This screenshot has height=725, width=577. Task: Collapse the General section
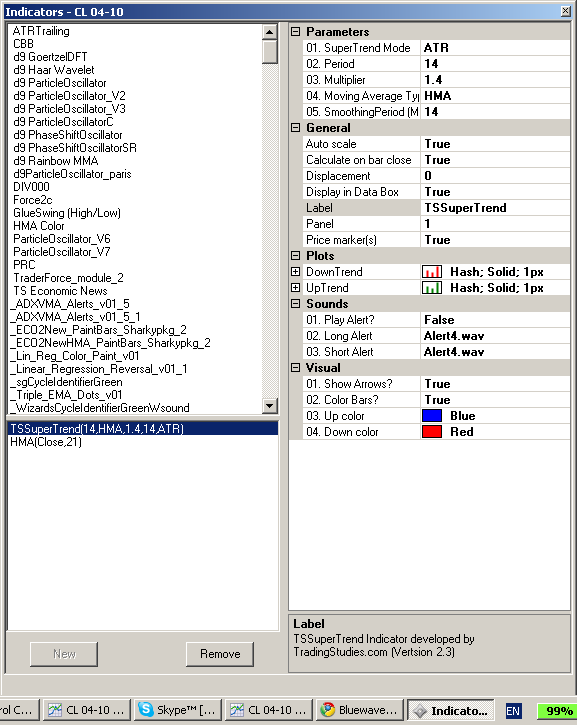pyautogui.click(x=295, y=128)
